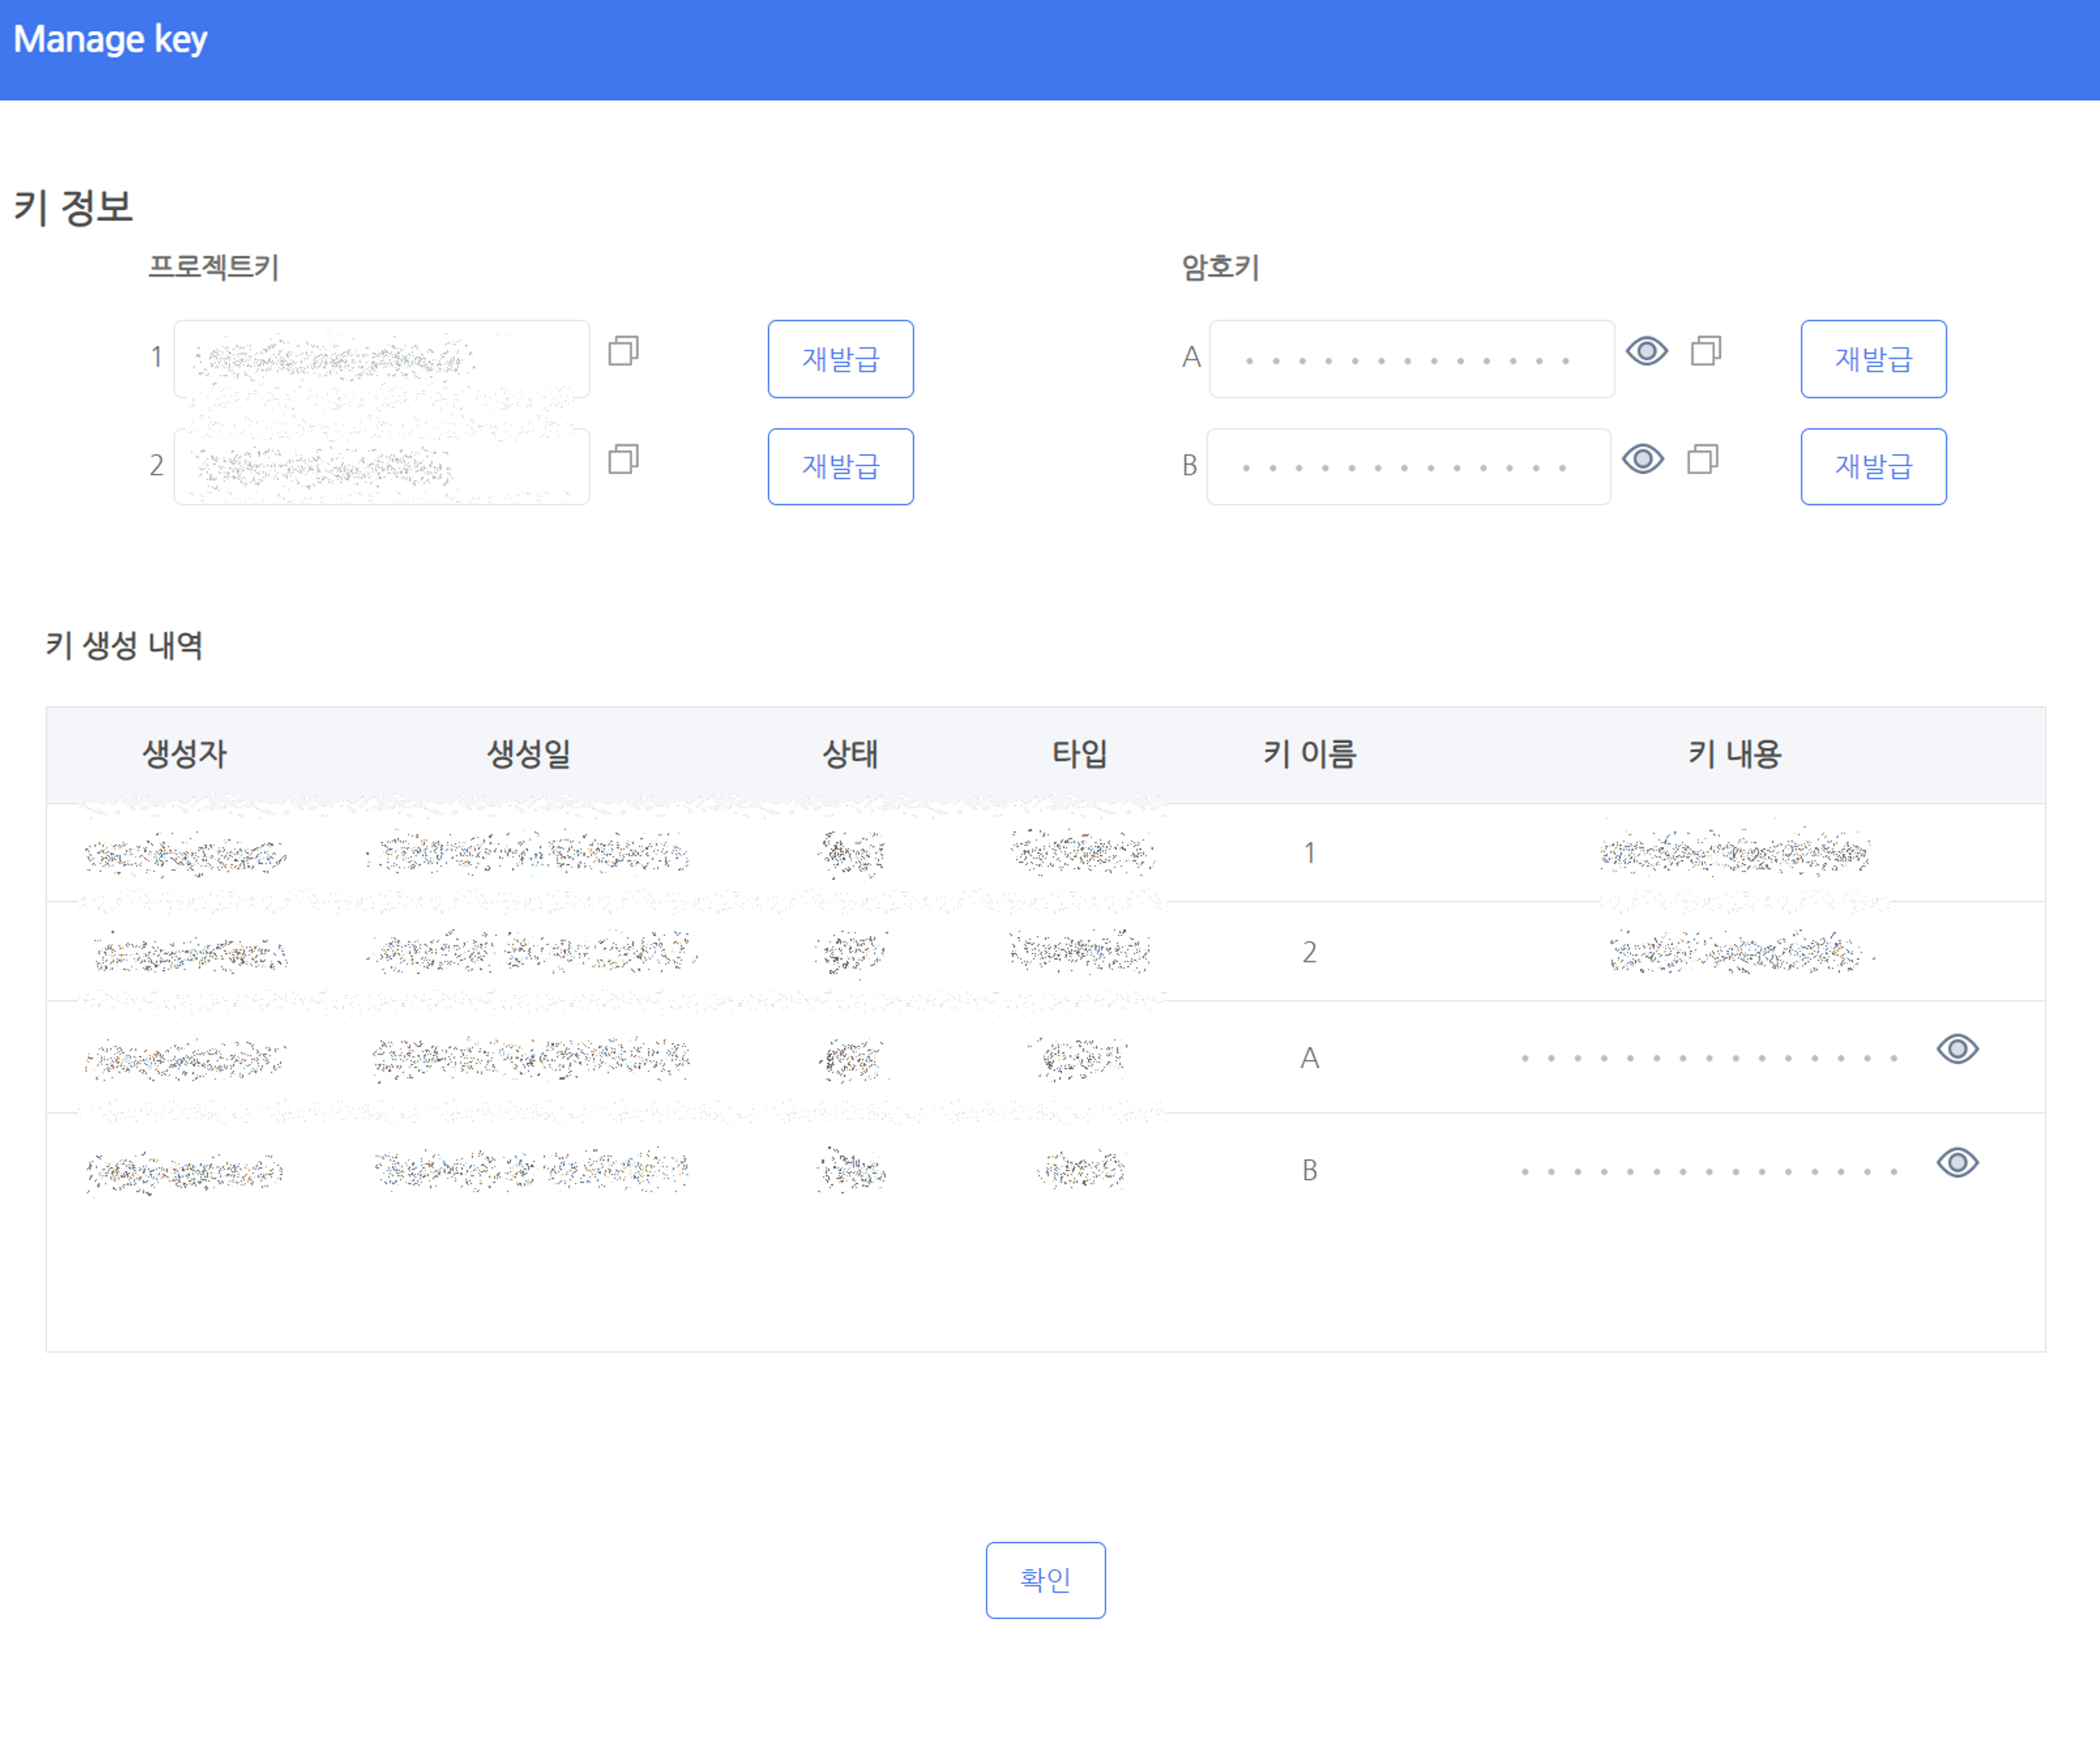Copy project key 1 to clipboard
The image size is (2100, 1743).
(x=623, y=351)
